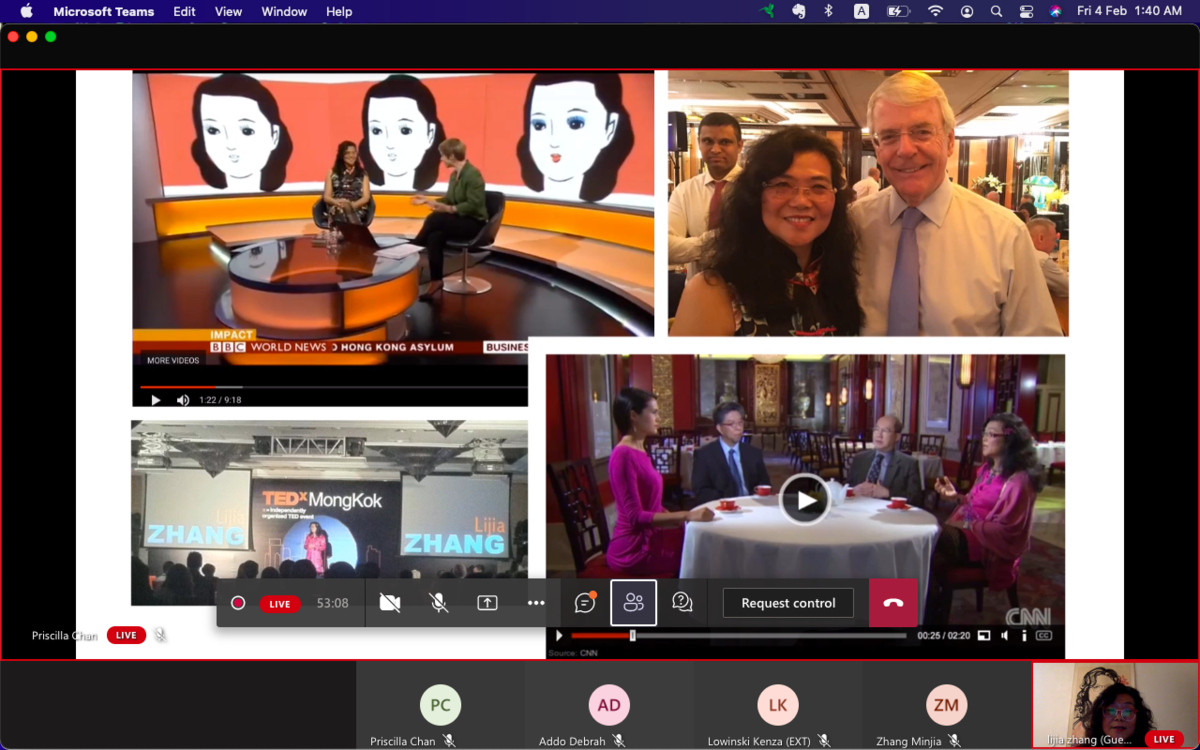Click muted mic icon beside presenter LIVE badge

click(160, 635)
